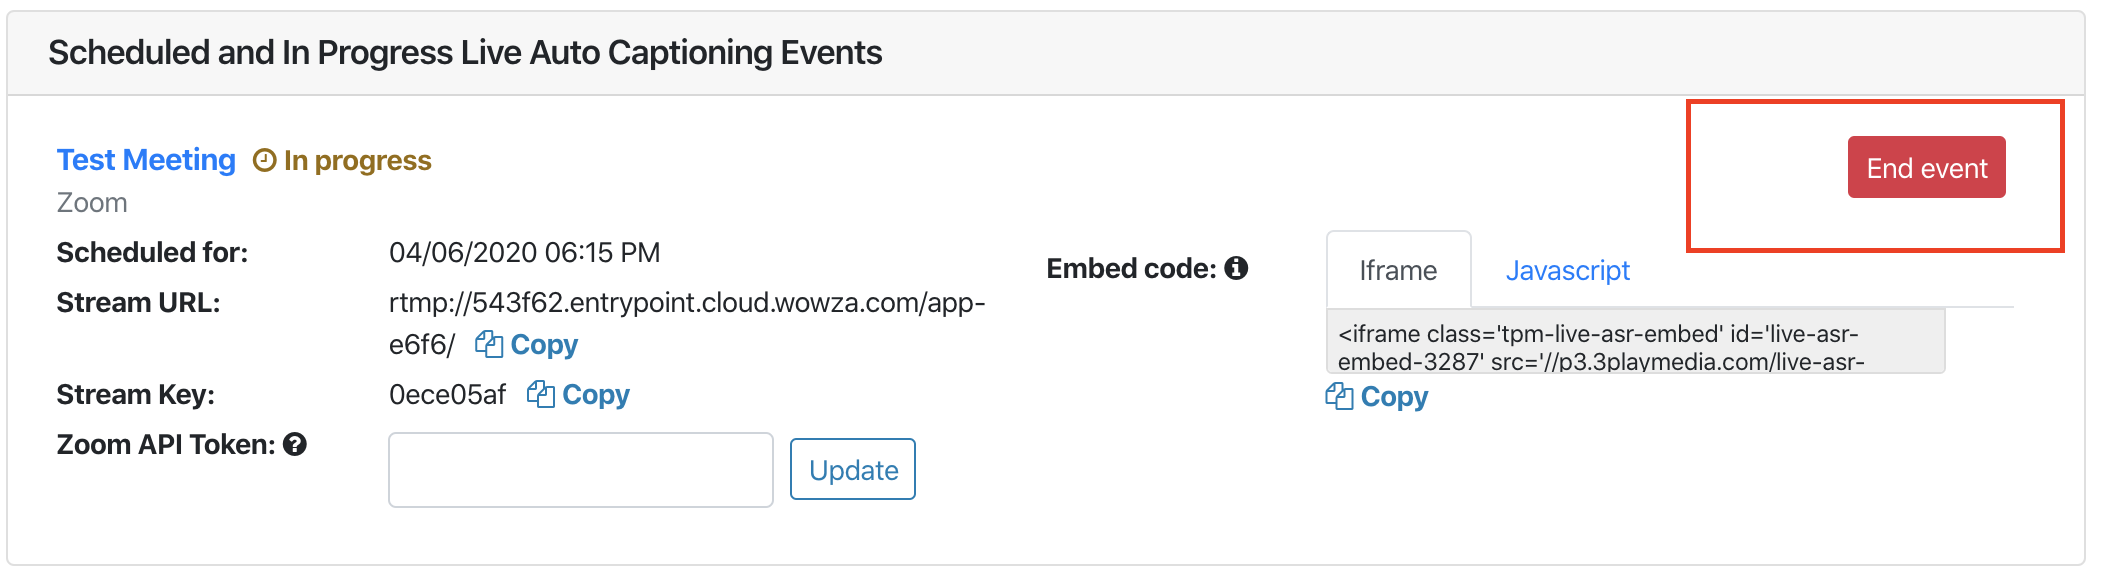Click the In progress status label
This screenshot has height=584, width=2114.
(357, 160)
